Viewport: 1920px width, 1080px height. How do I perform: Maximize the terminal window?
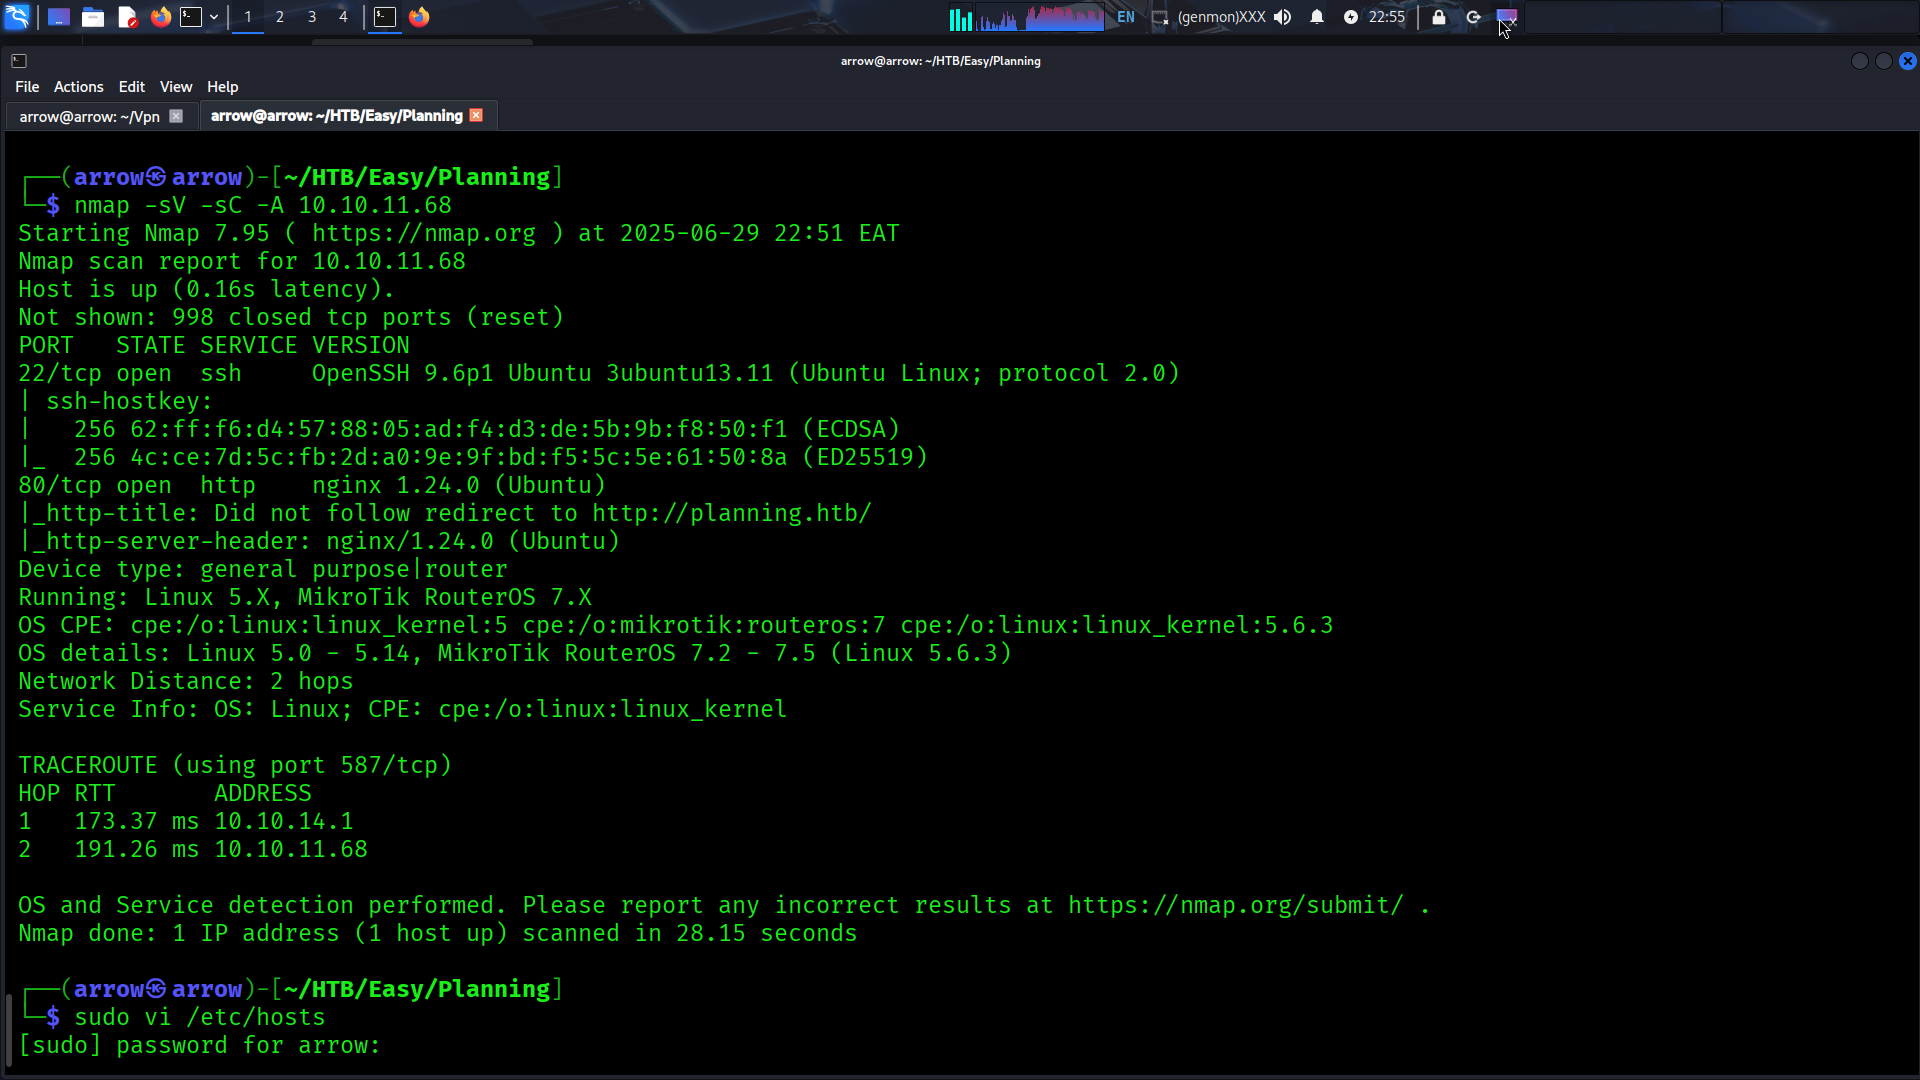coord(1884,61)
